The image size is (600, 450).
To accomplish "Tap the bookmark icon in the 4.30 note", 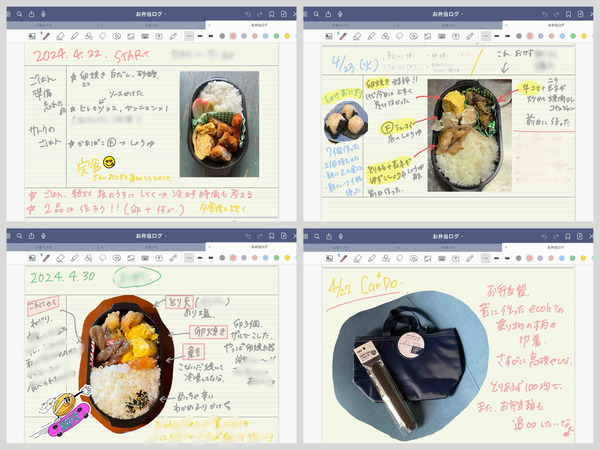I will pos(271,236).
